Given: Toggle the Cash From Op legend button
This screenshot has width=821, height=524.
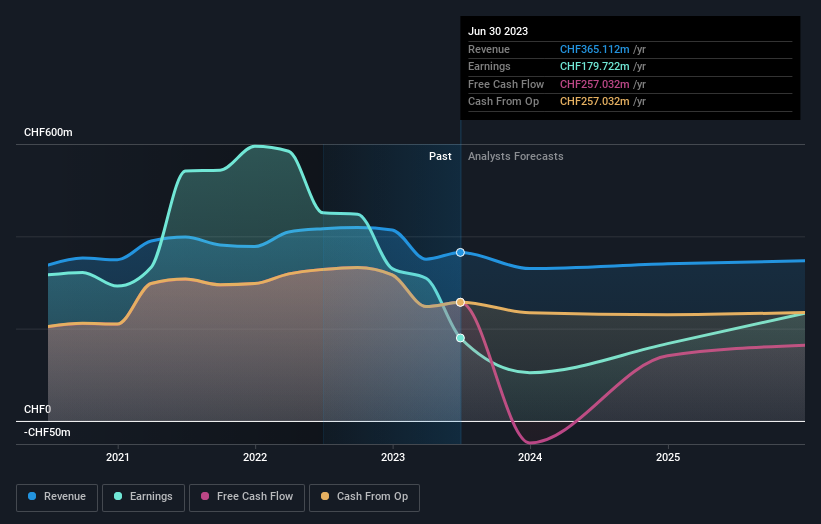Looking at the screenshot, I should pos(364,497).
